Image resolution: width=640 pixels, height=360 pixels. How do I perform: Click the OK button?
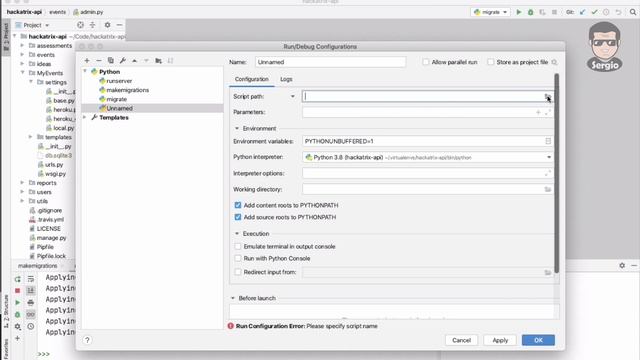tap(538, 340)
